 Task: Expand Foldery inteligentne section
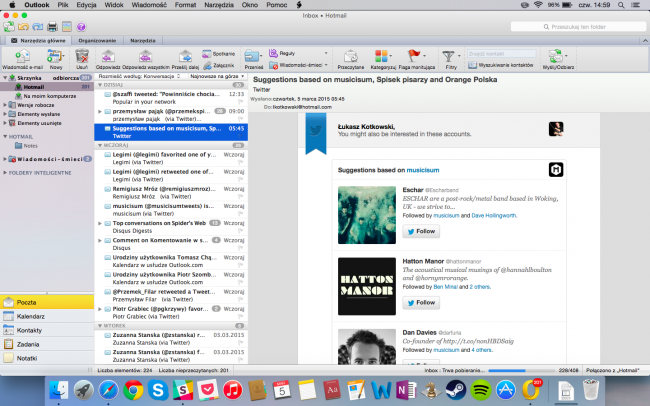(x=5, y=173)
